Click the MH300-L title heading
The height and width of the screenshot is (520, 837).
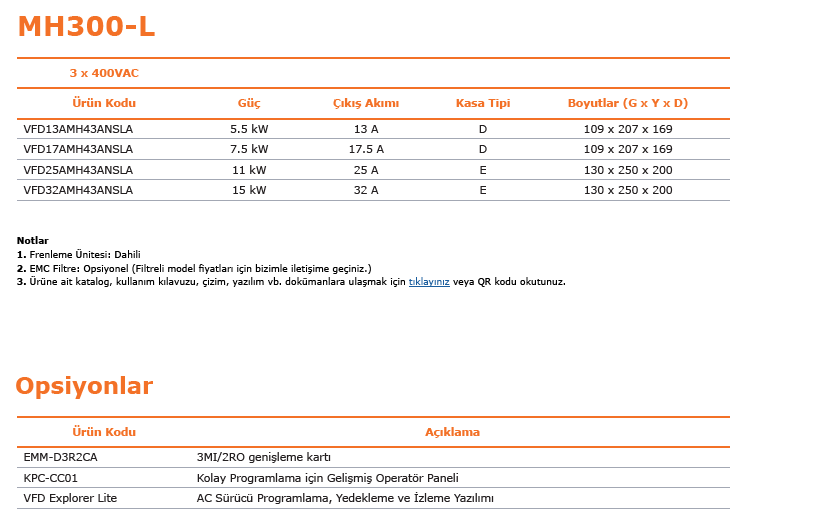tap(86, 26)
